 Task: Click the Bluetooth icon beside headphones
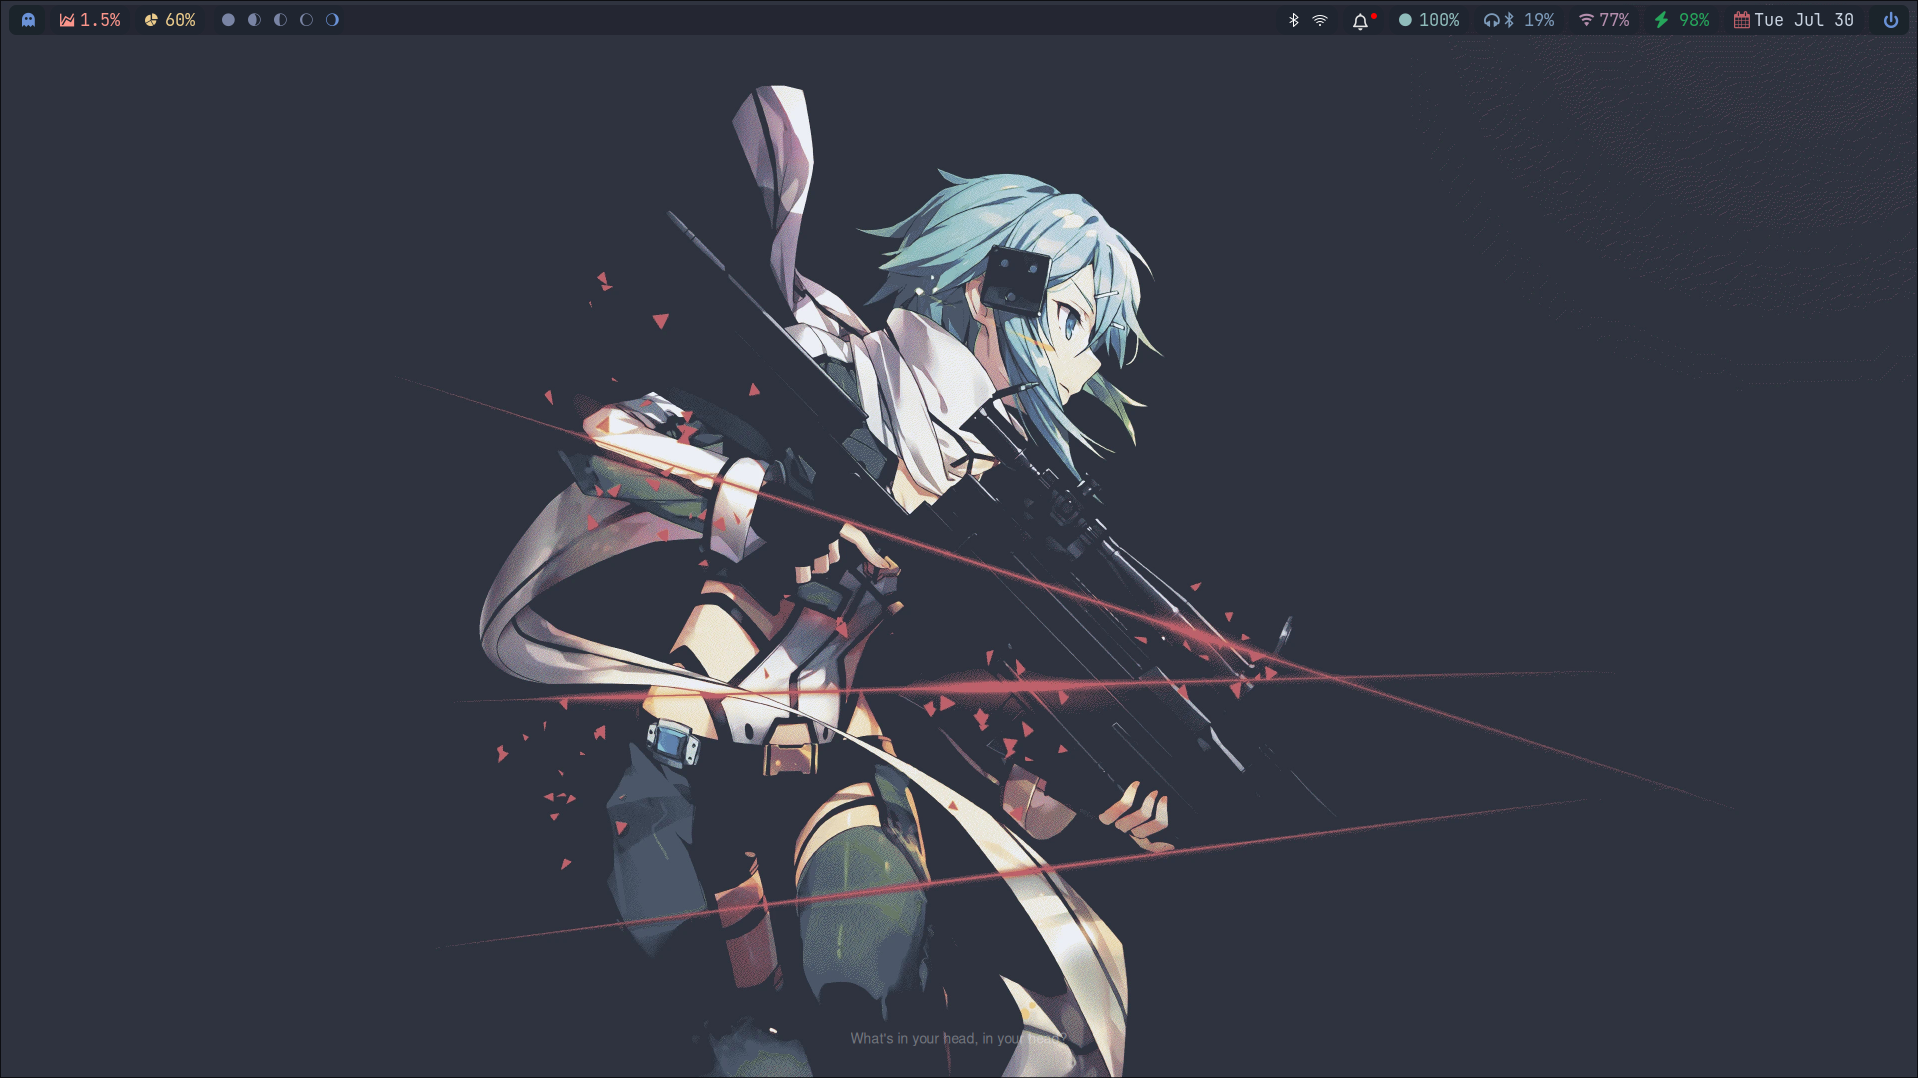[1509, 20]
